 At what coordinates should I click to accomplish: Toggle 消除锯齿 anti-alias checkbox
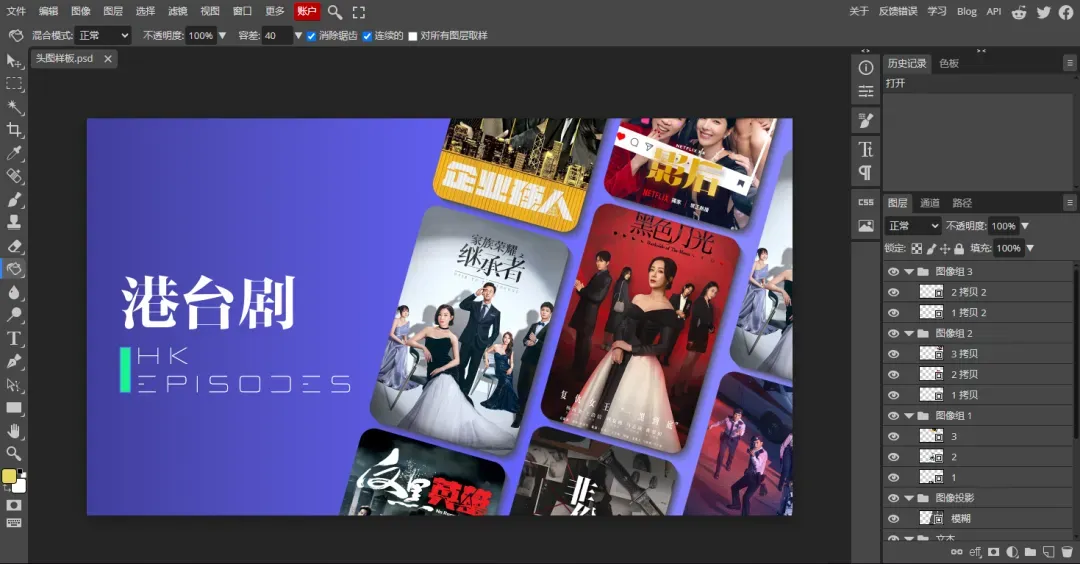click(x=311, y=36)
